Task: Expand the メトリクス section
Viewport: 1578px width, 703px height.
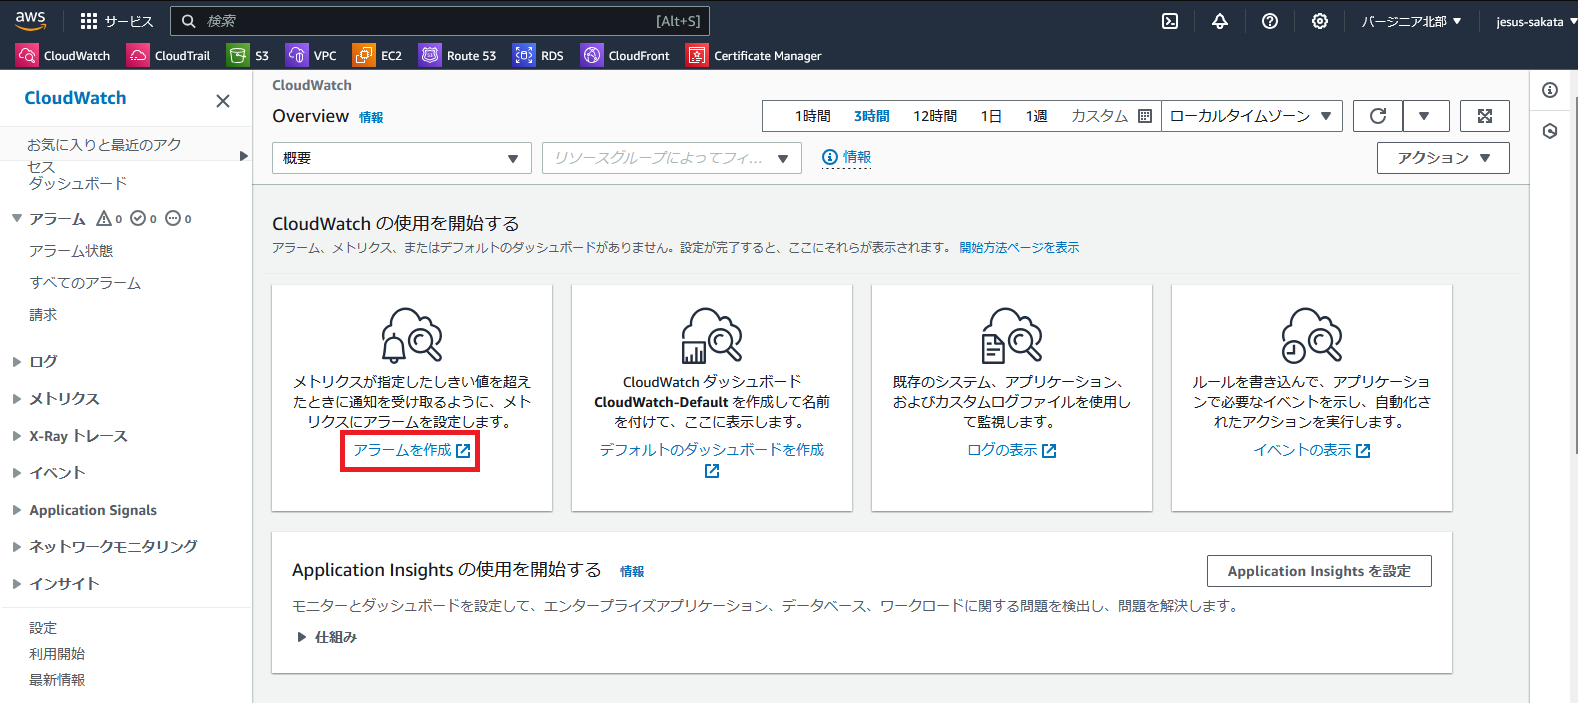Action: pos(17,399)
